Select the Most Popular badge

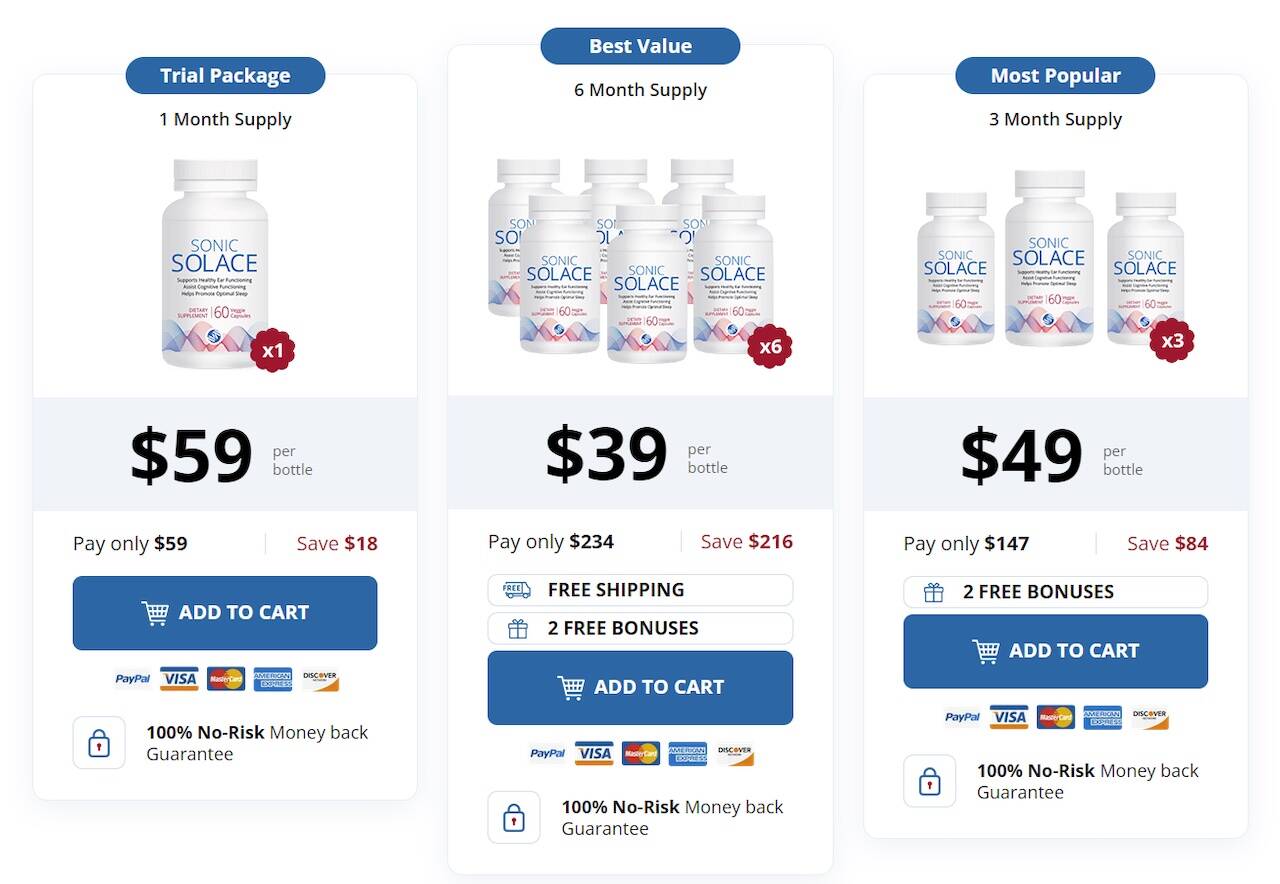pos(1055,76)
